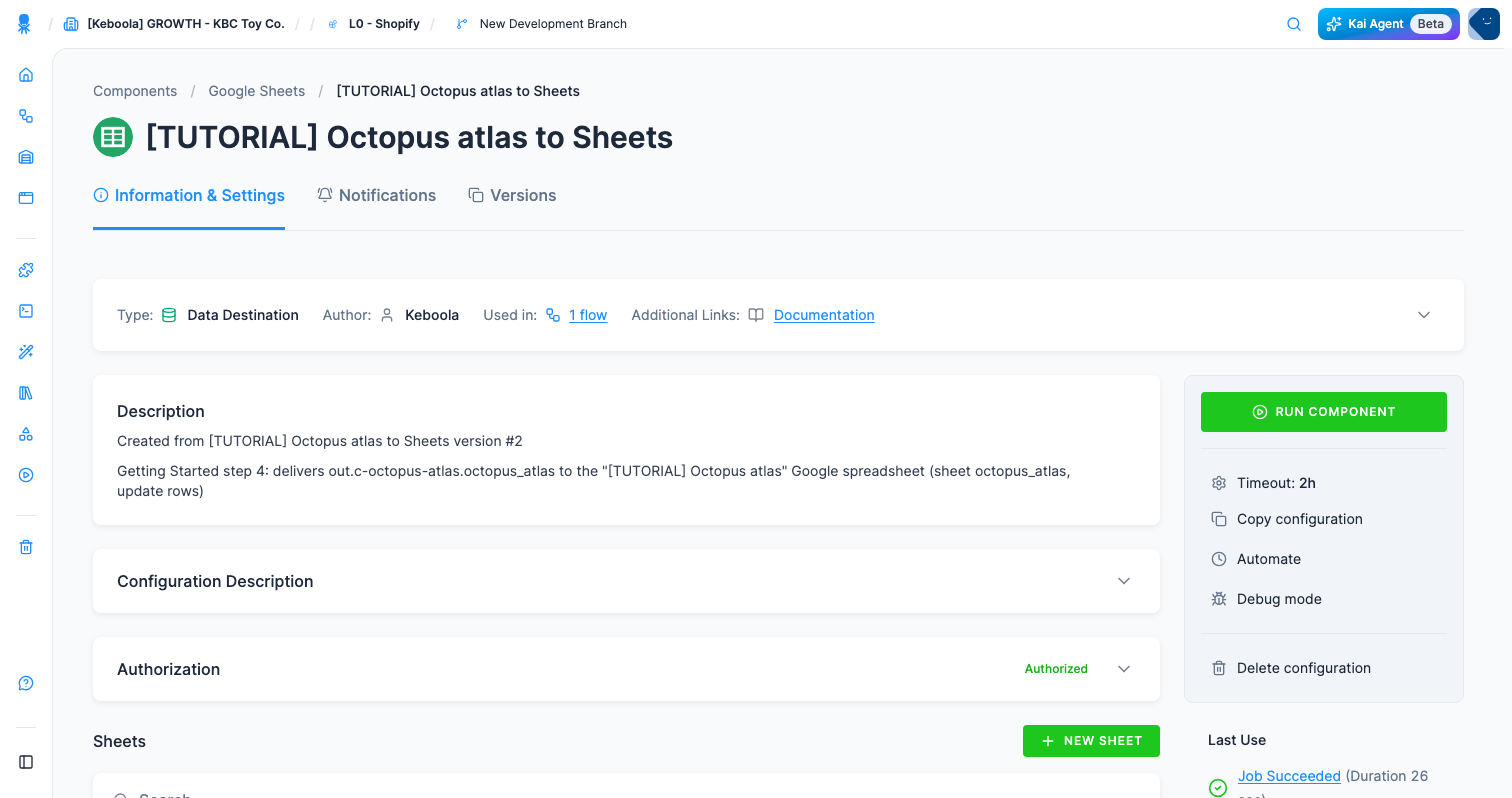Open the user avatar menu
This screenshot has width=1512, height=798.
click(x=1484, y=24)
